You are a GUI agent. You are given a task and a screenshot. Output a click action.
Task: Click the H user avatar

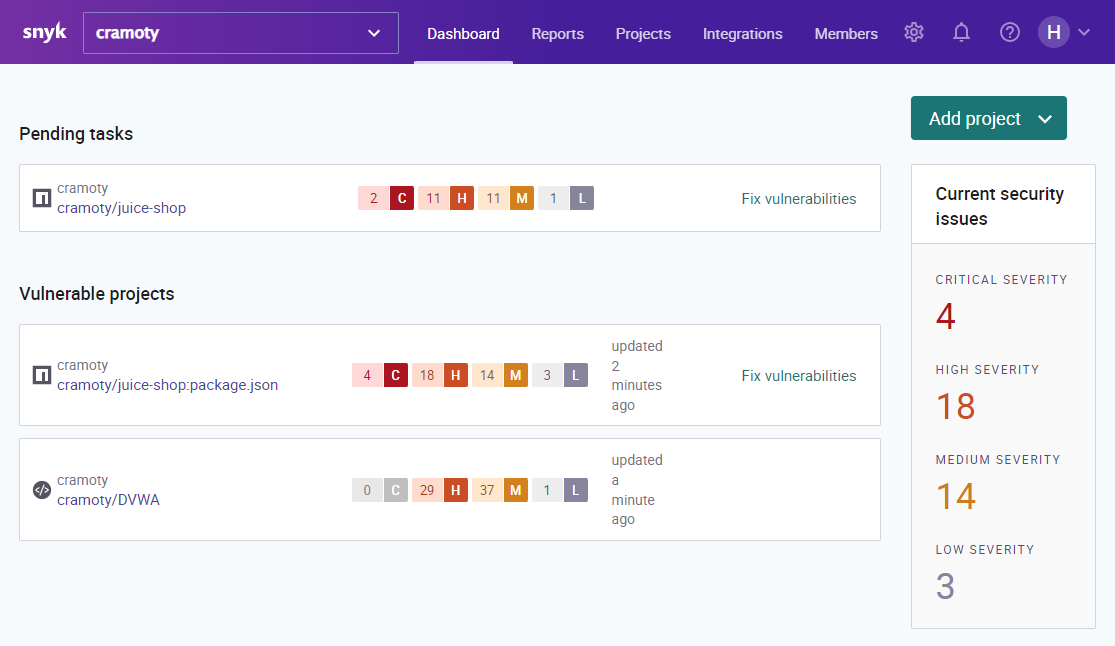point(1054,32)
